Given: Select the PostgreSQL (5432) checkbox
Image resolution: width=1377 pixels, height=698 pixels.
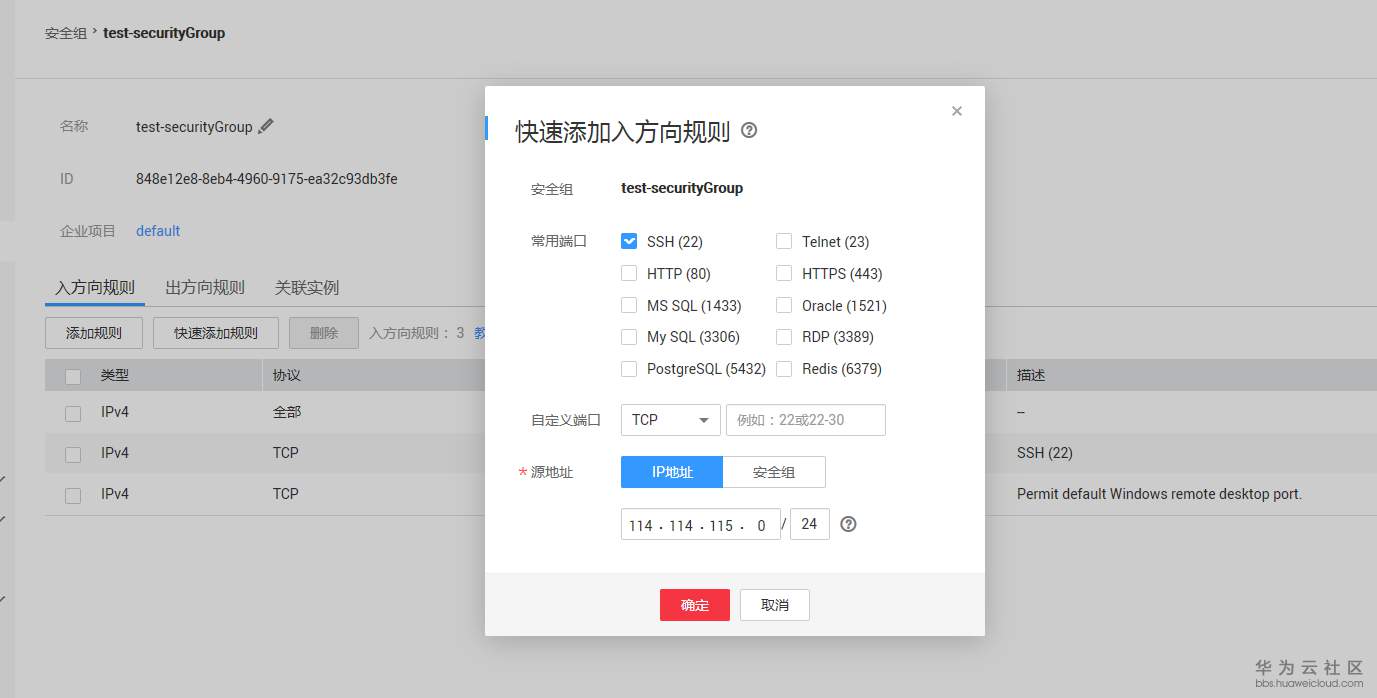Looking at the screenshot, I should click(x=629, y=369).
